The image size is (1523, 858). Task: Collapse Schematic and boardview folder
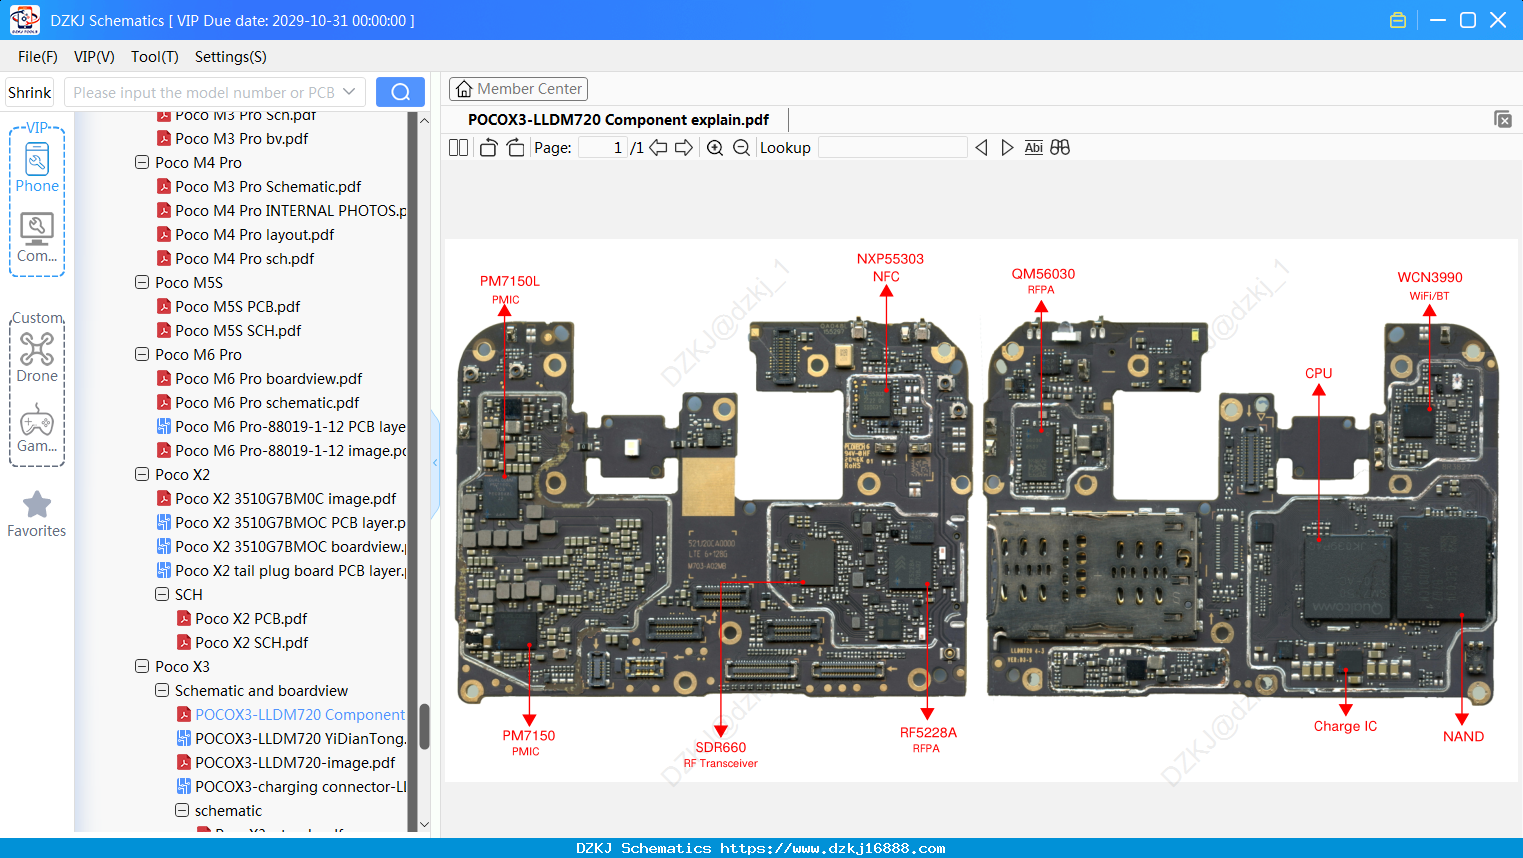click(162, 690)
